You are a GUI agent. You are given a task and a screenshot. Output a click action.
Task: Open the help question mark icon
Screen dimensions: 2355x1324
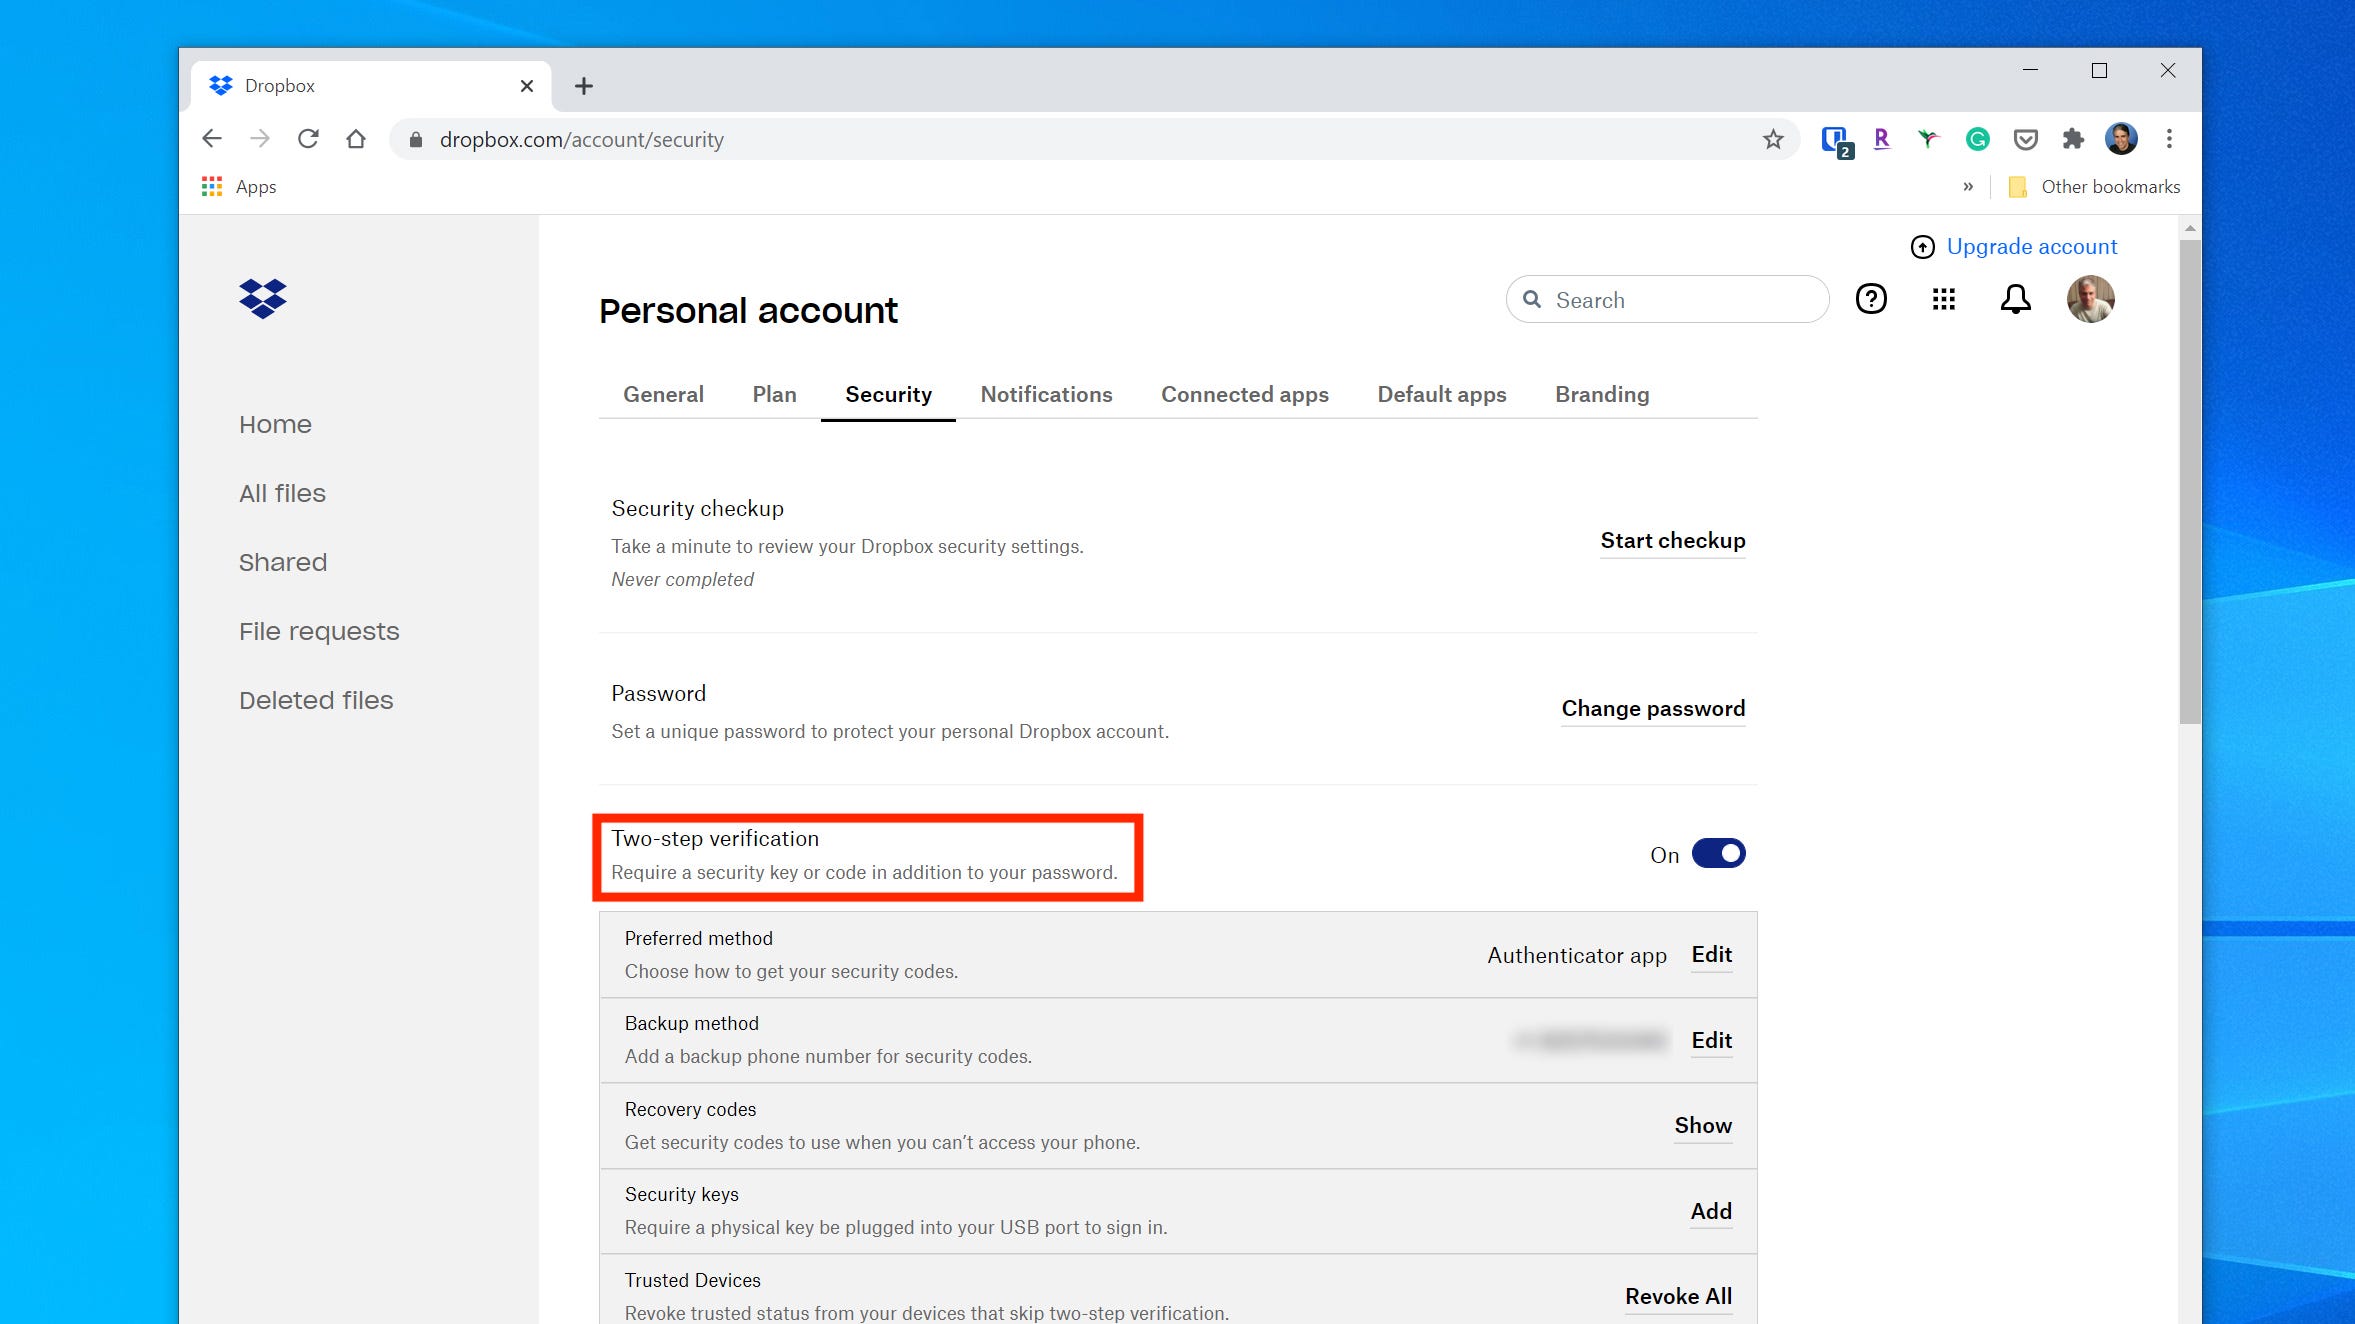pos(1871,299)
